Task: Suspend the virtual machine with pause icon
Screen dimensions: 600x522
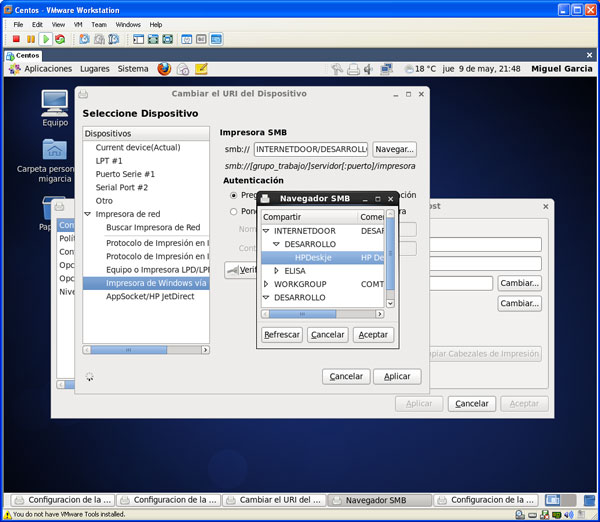Action: point(31,39)
